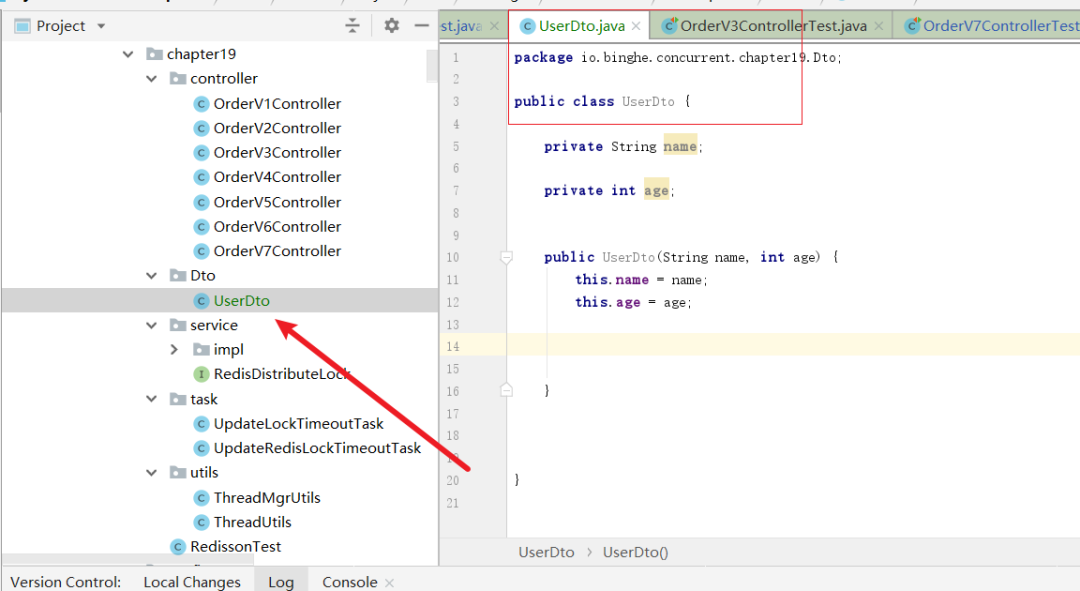
Task: Close the Console tab
Action: 389,583
